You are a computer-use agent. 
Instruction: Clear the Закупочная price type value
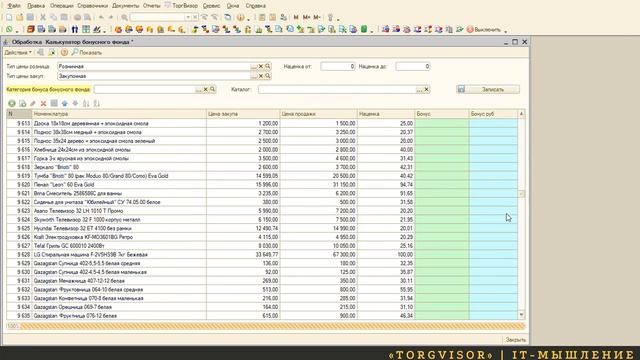pos(261,76)
